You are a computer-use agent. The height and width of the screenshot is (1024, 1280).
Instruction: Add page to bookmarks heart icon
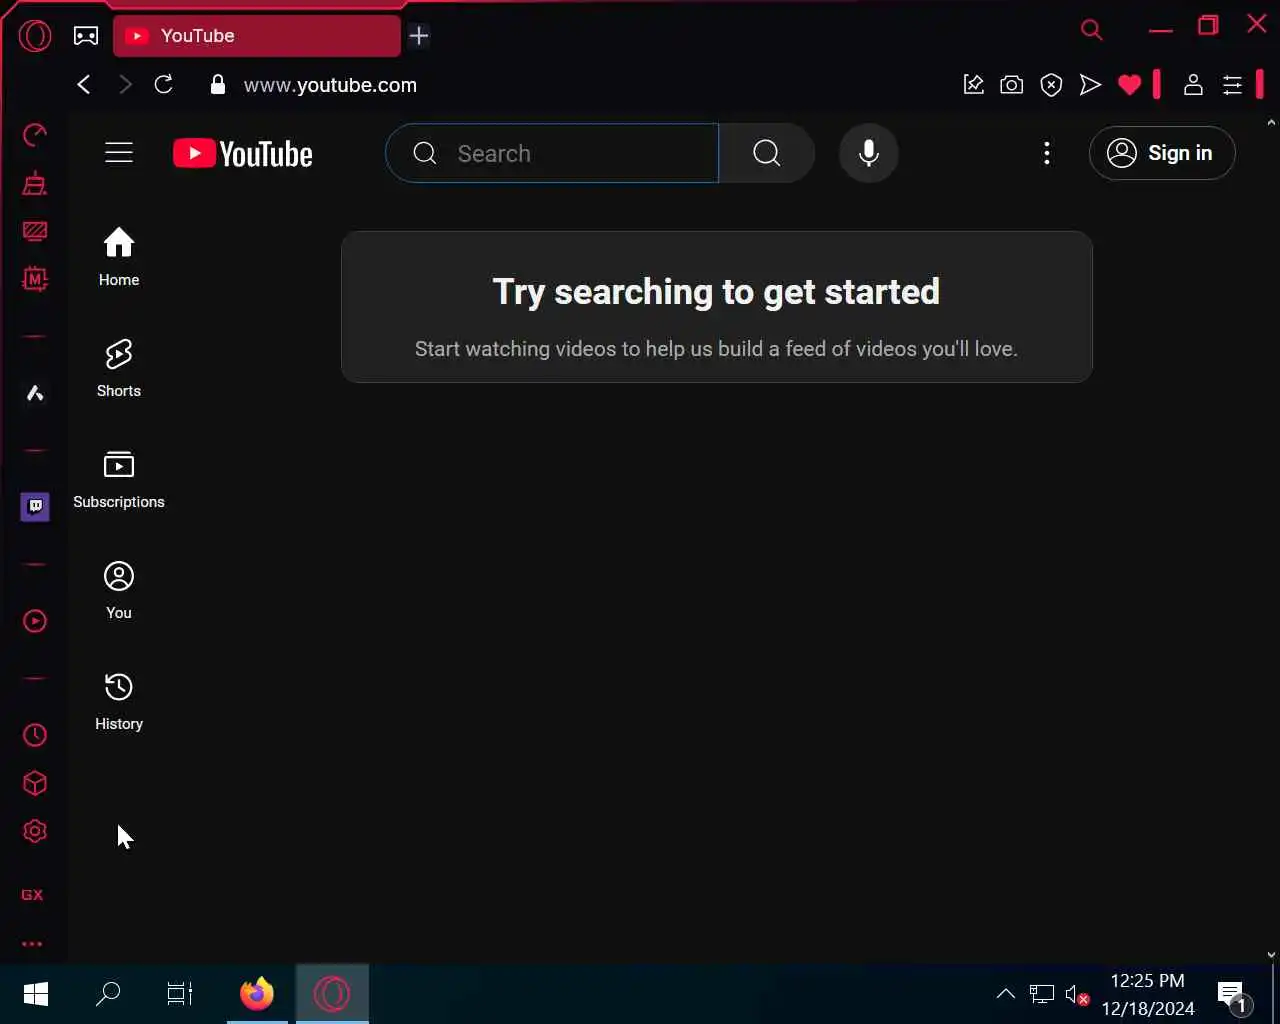point(1130,85)
